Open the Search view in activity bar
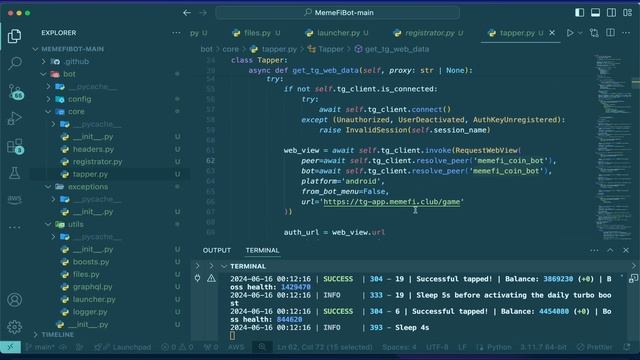 [15, 63]
